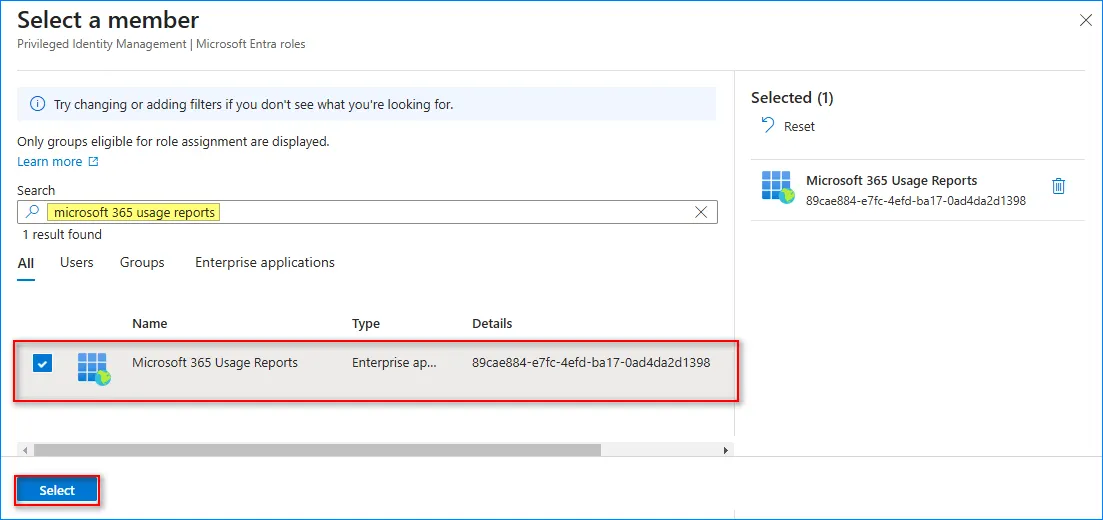This screenshot has width=1103, height=520.
Task: Switch to the Groups tab
Action: click(142, 263)
